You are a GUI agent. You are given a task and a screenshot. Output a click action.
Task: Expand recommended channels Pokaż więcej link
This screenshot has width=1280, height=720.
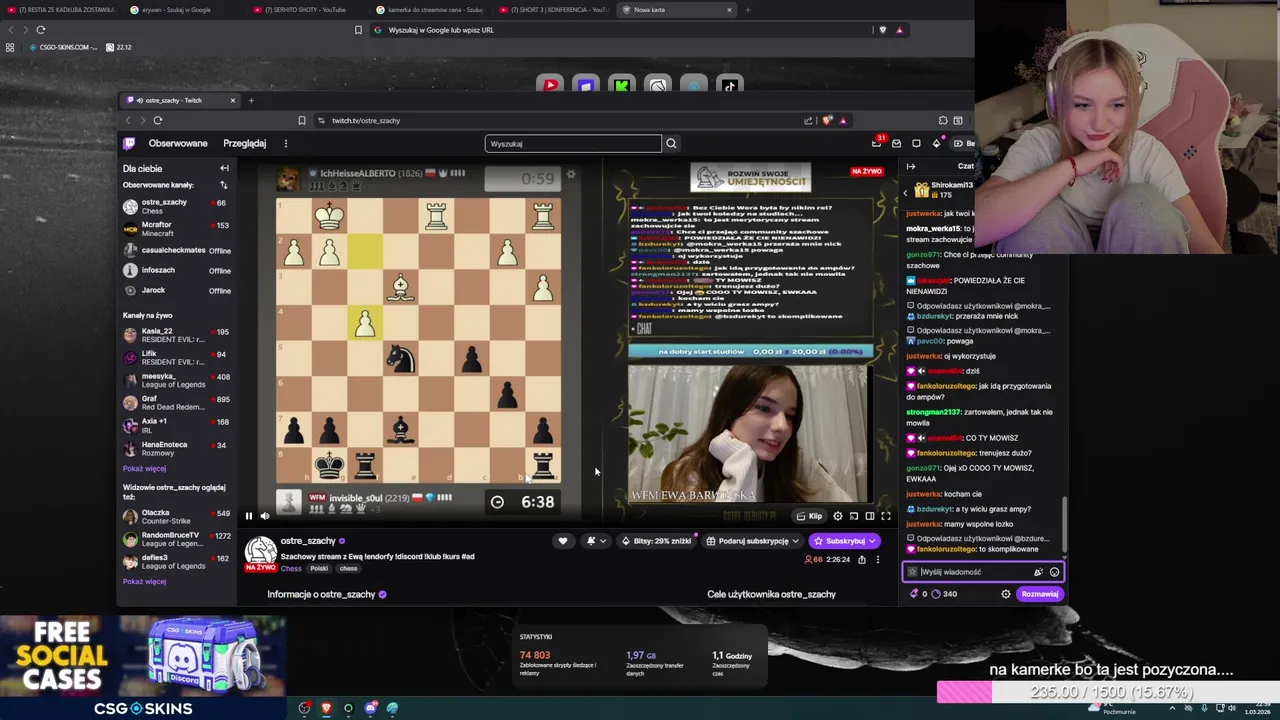(x=144, y=581)
